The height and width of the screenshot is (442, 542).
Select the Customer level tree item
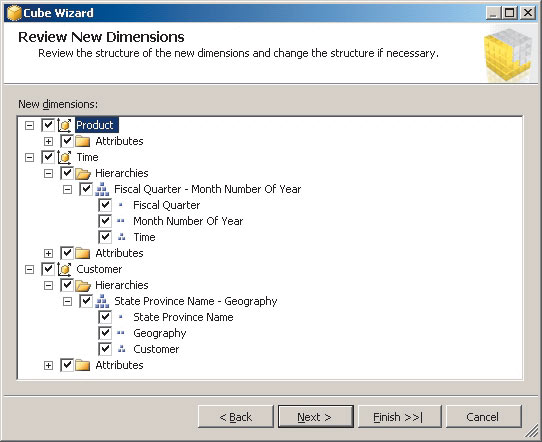156,349
